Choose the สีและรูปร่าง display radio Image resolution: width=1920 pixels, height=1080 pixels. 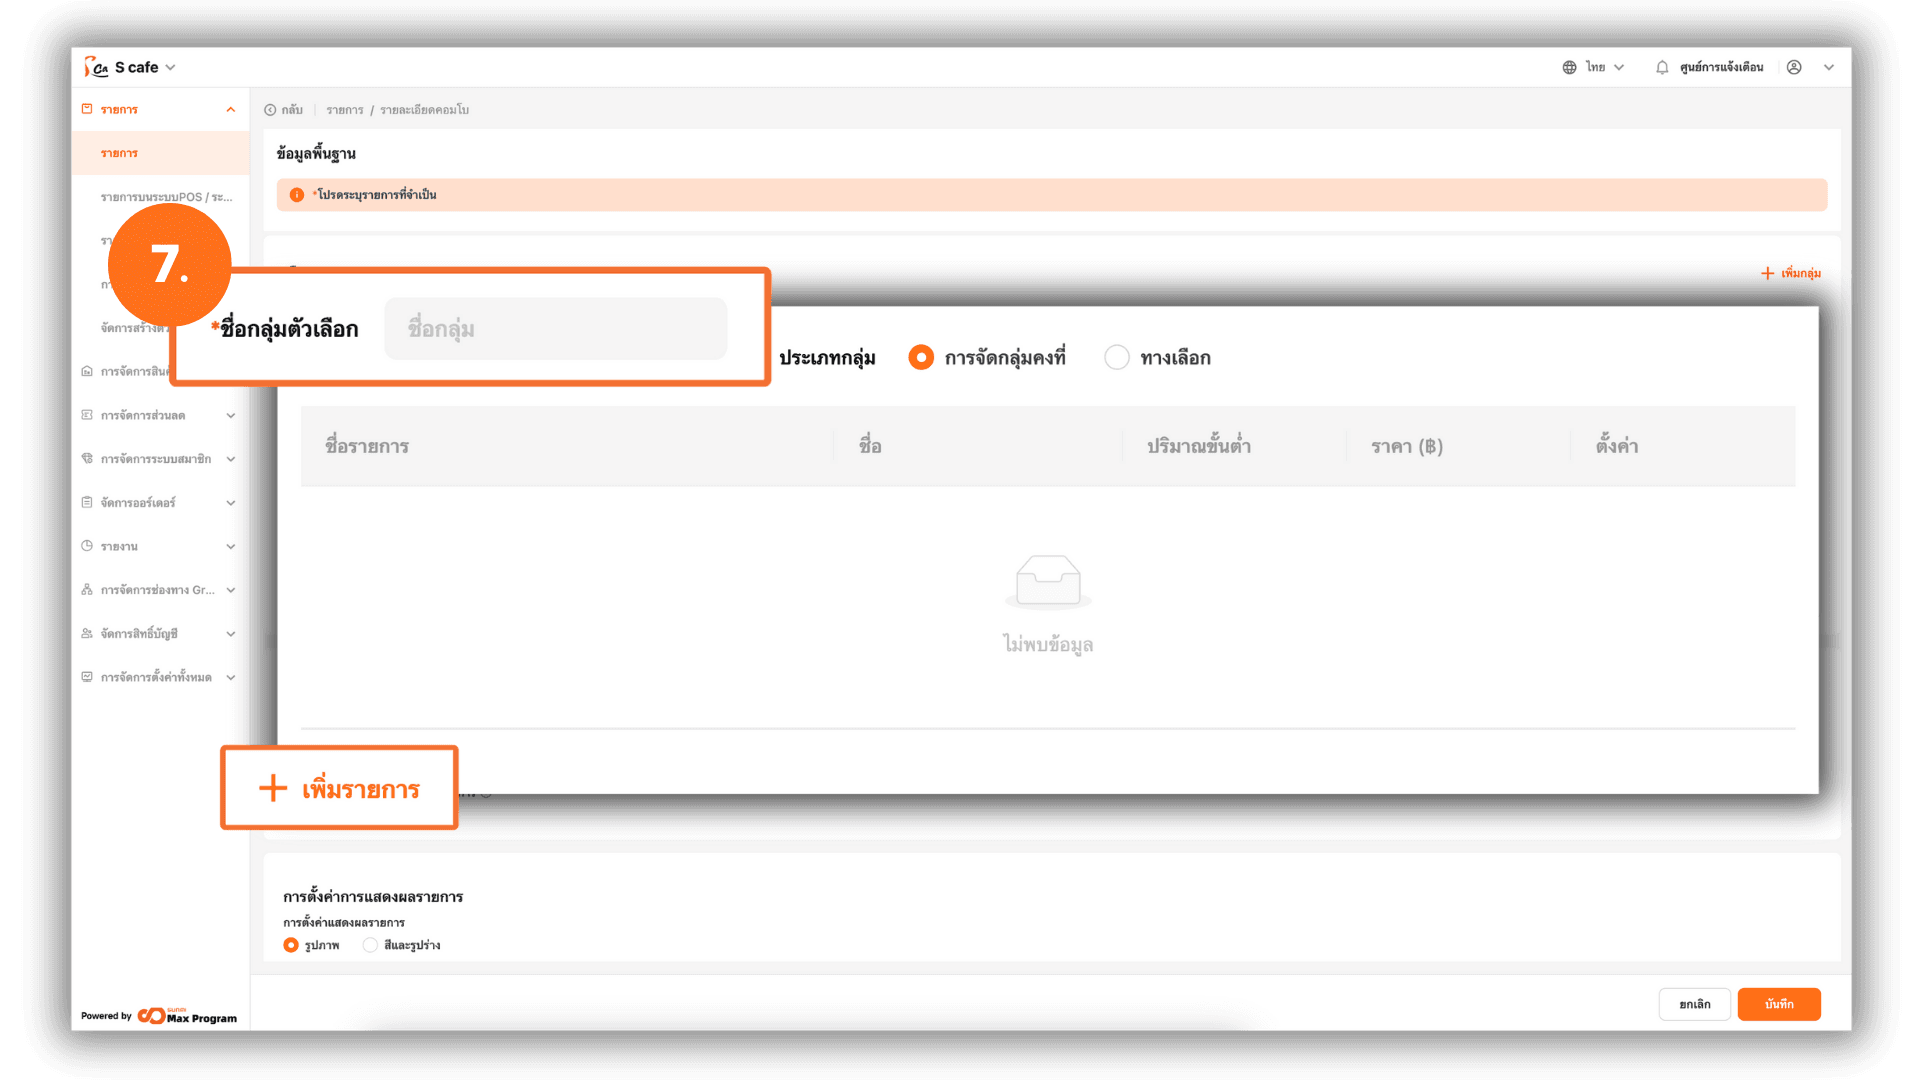click(370, 945)
